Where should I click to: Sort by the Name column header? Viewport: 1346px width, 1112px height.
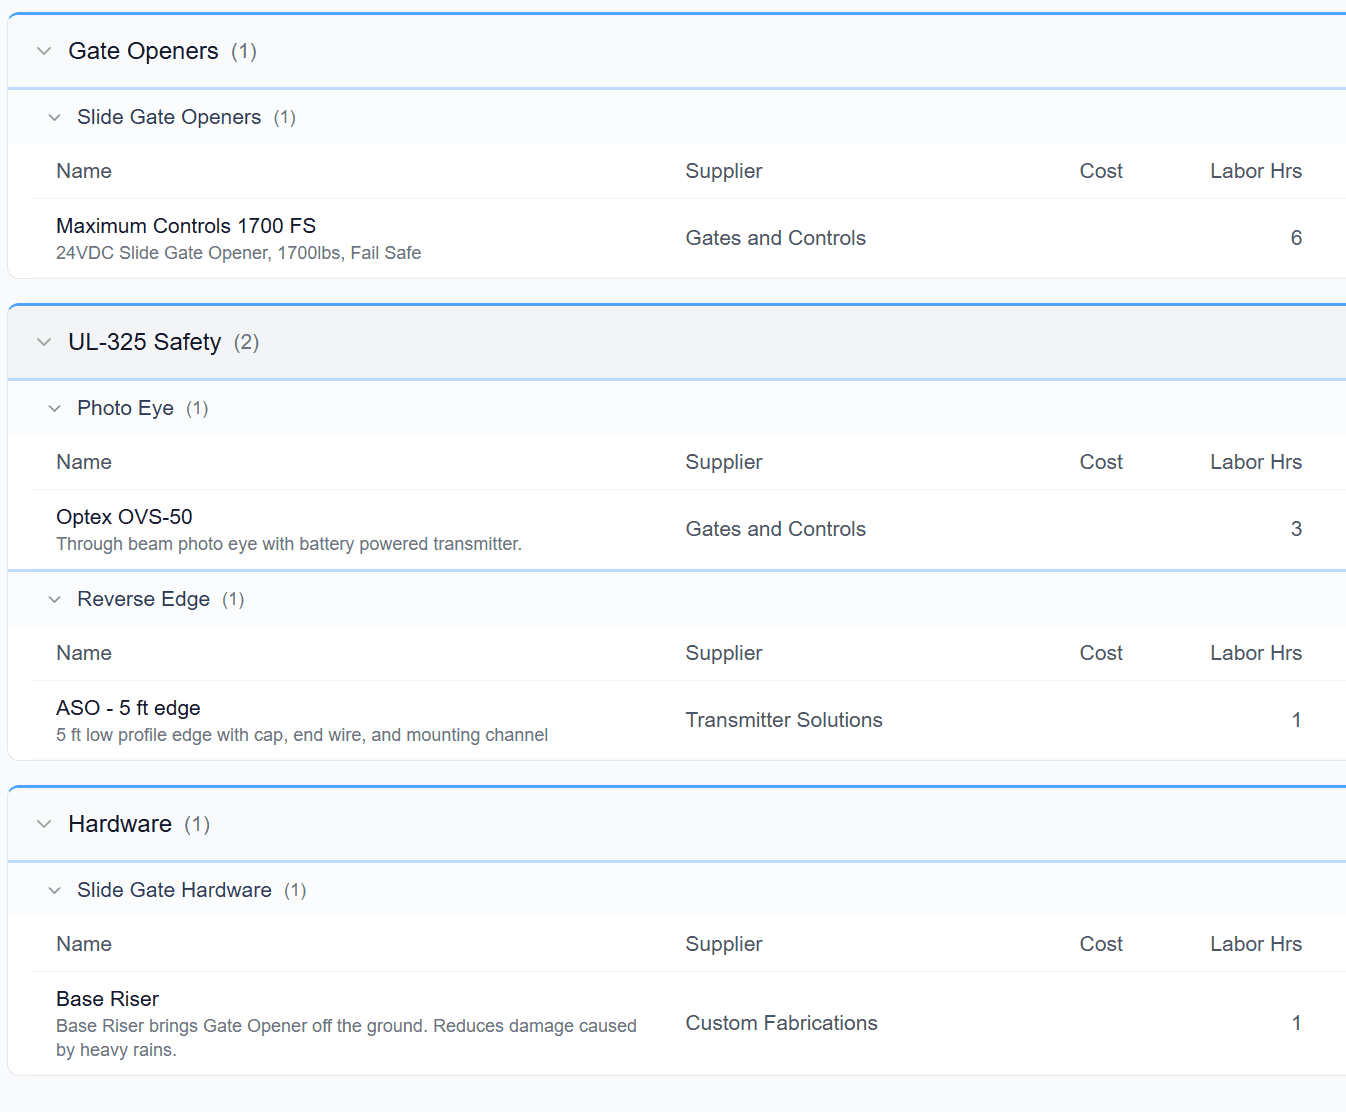(x=84, y=171)
